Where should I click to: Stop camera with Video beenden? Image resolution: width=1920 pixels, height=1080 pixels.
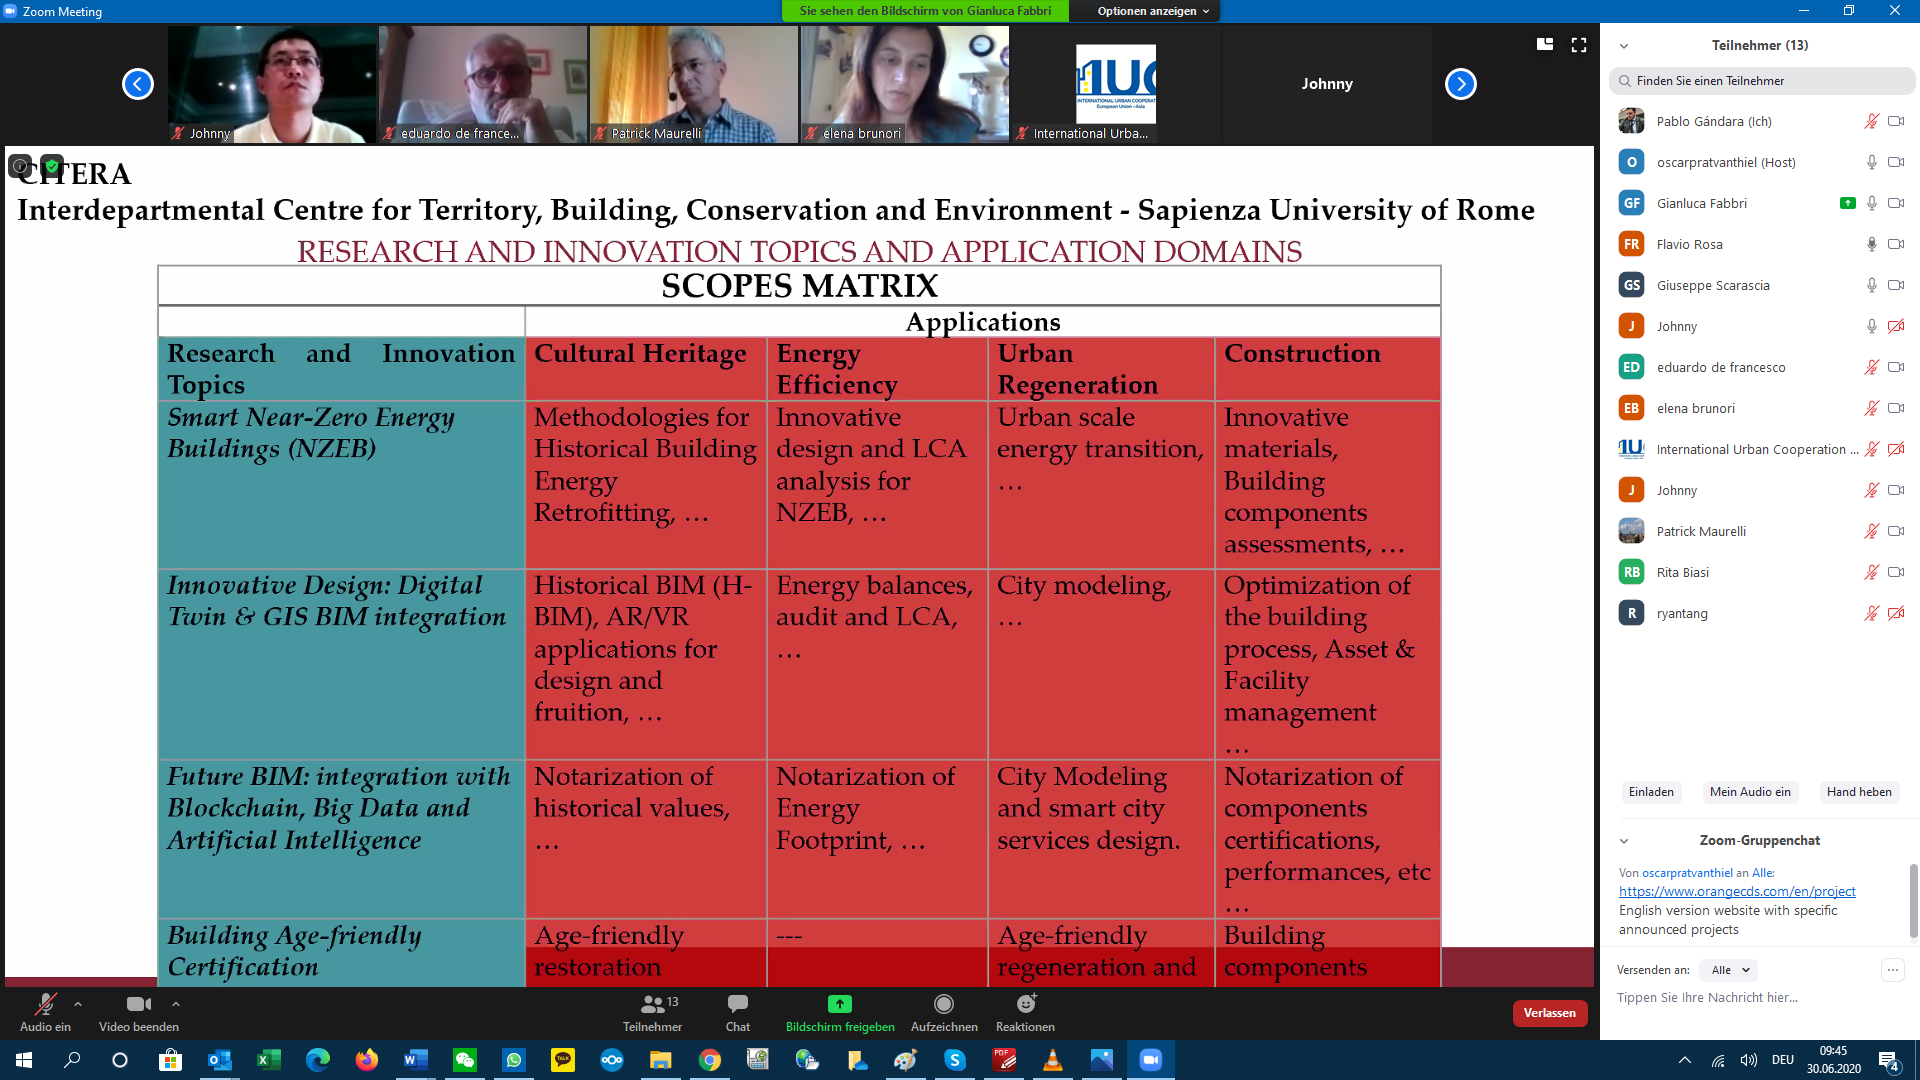tap(138, 1004)
